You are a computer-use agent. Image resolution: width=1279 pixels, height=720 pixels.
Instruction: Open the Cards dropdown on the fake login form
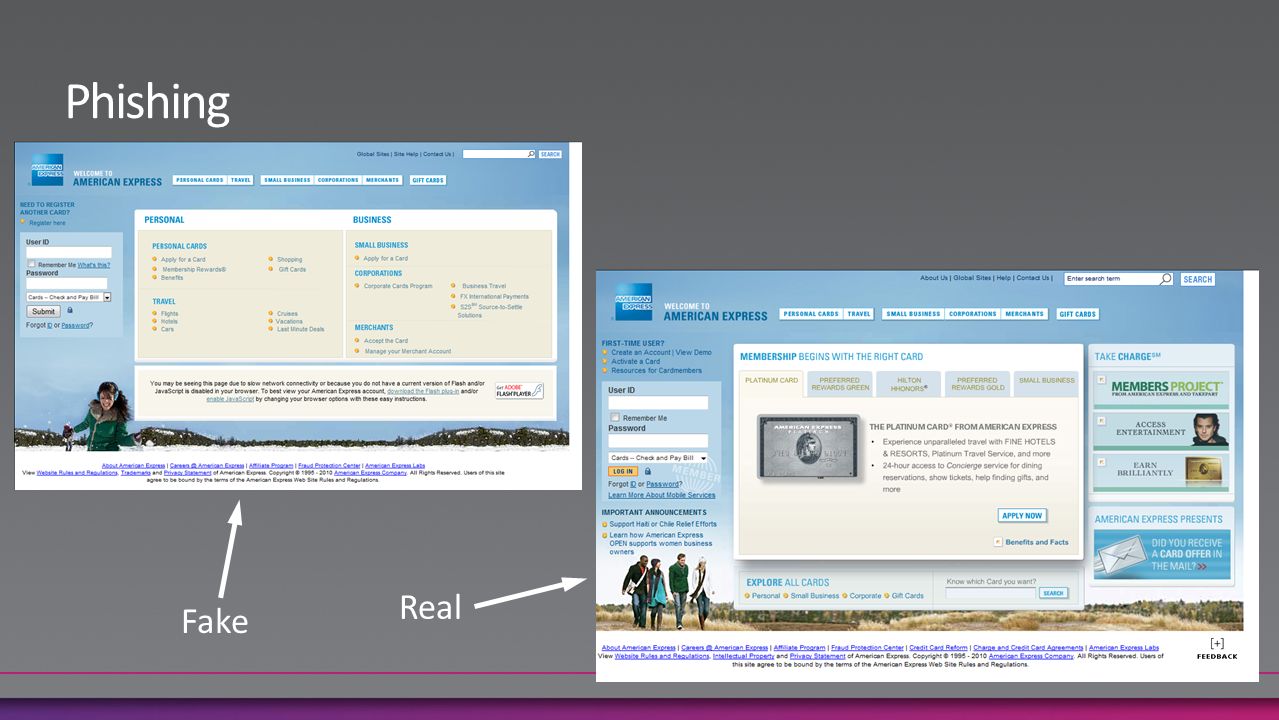click(69, 297)
